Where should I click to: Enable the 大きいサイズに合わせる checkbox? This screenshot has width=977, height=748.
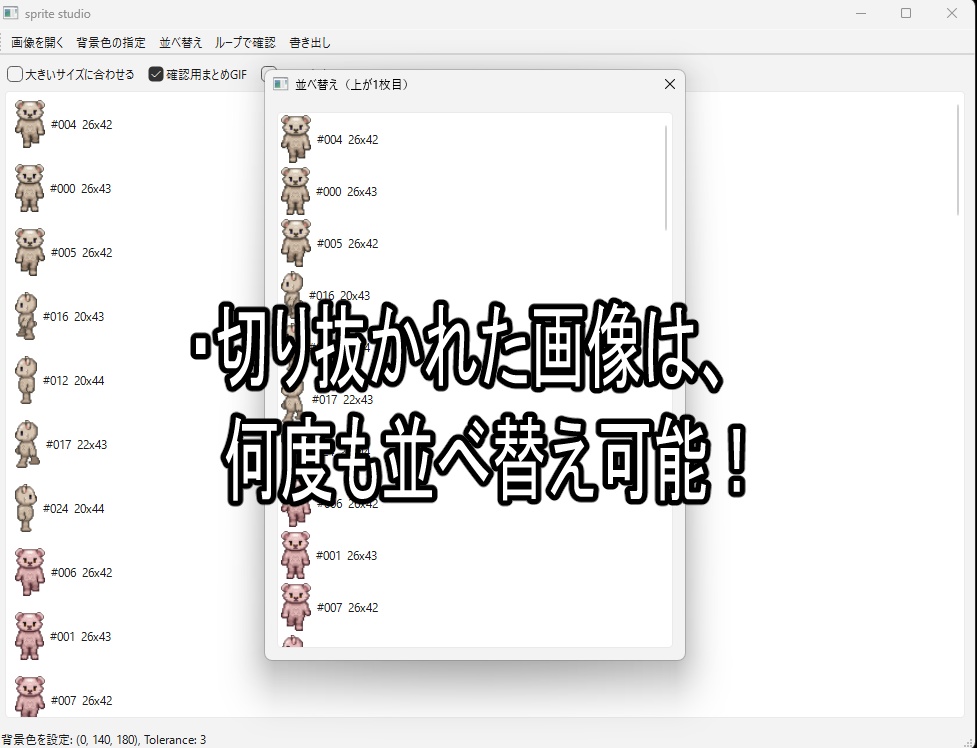pyautogui.click(x=15, y=73)
